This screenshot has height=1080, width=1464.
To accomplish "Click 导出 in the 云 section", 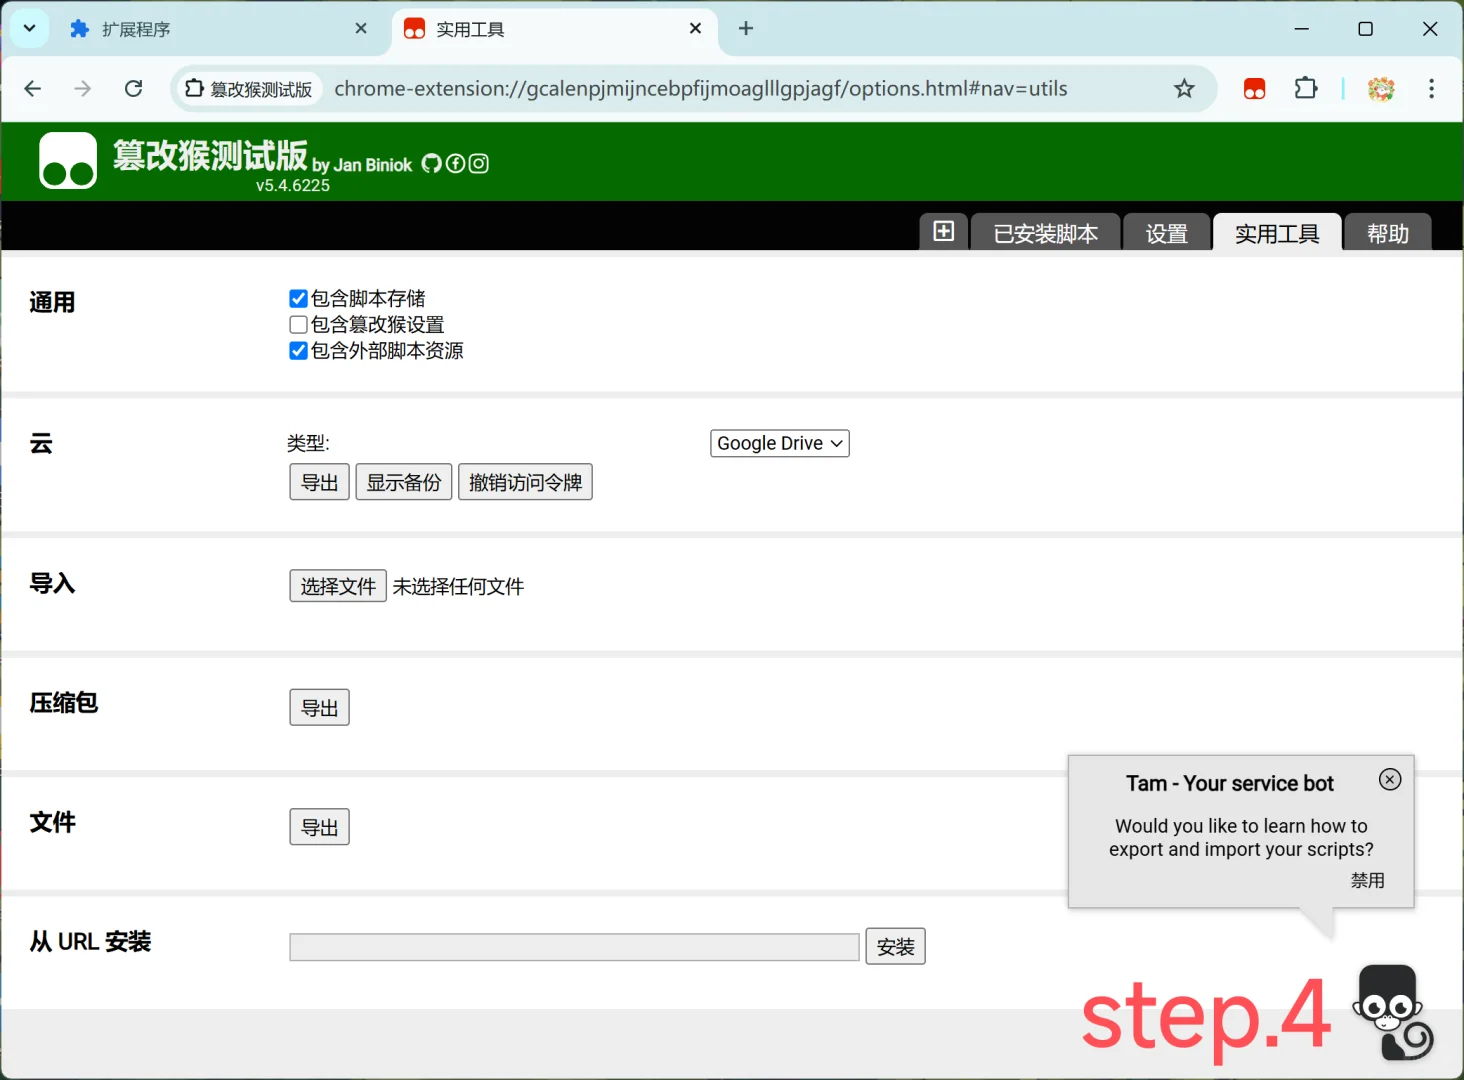I will click(x=320, y=482).
